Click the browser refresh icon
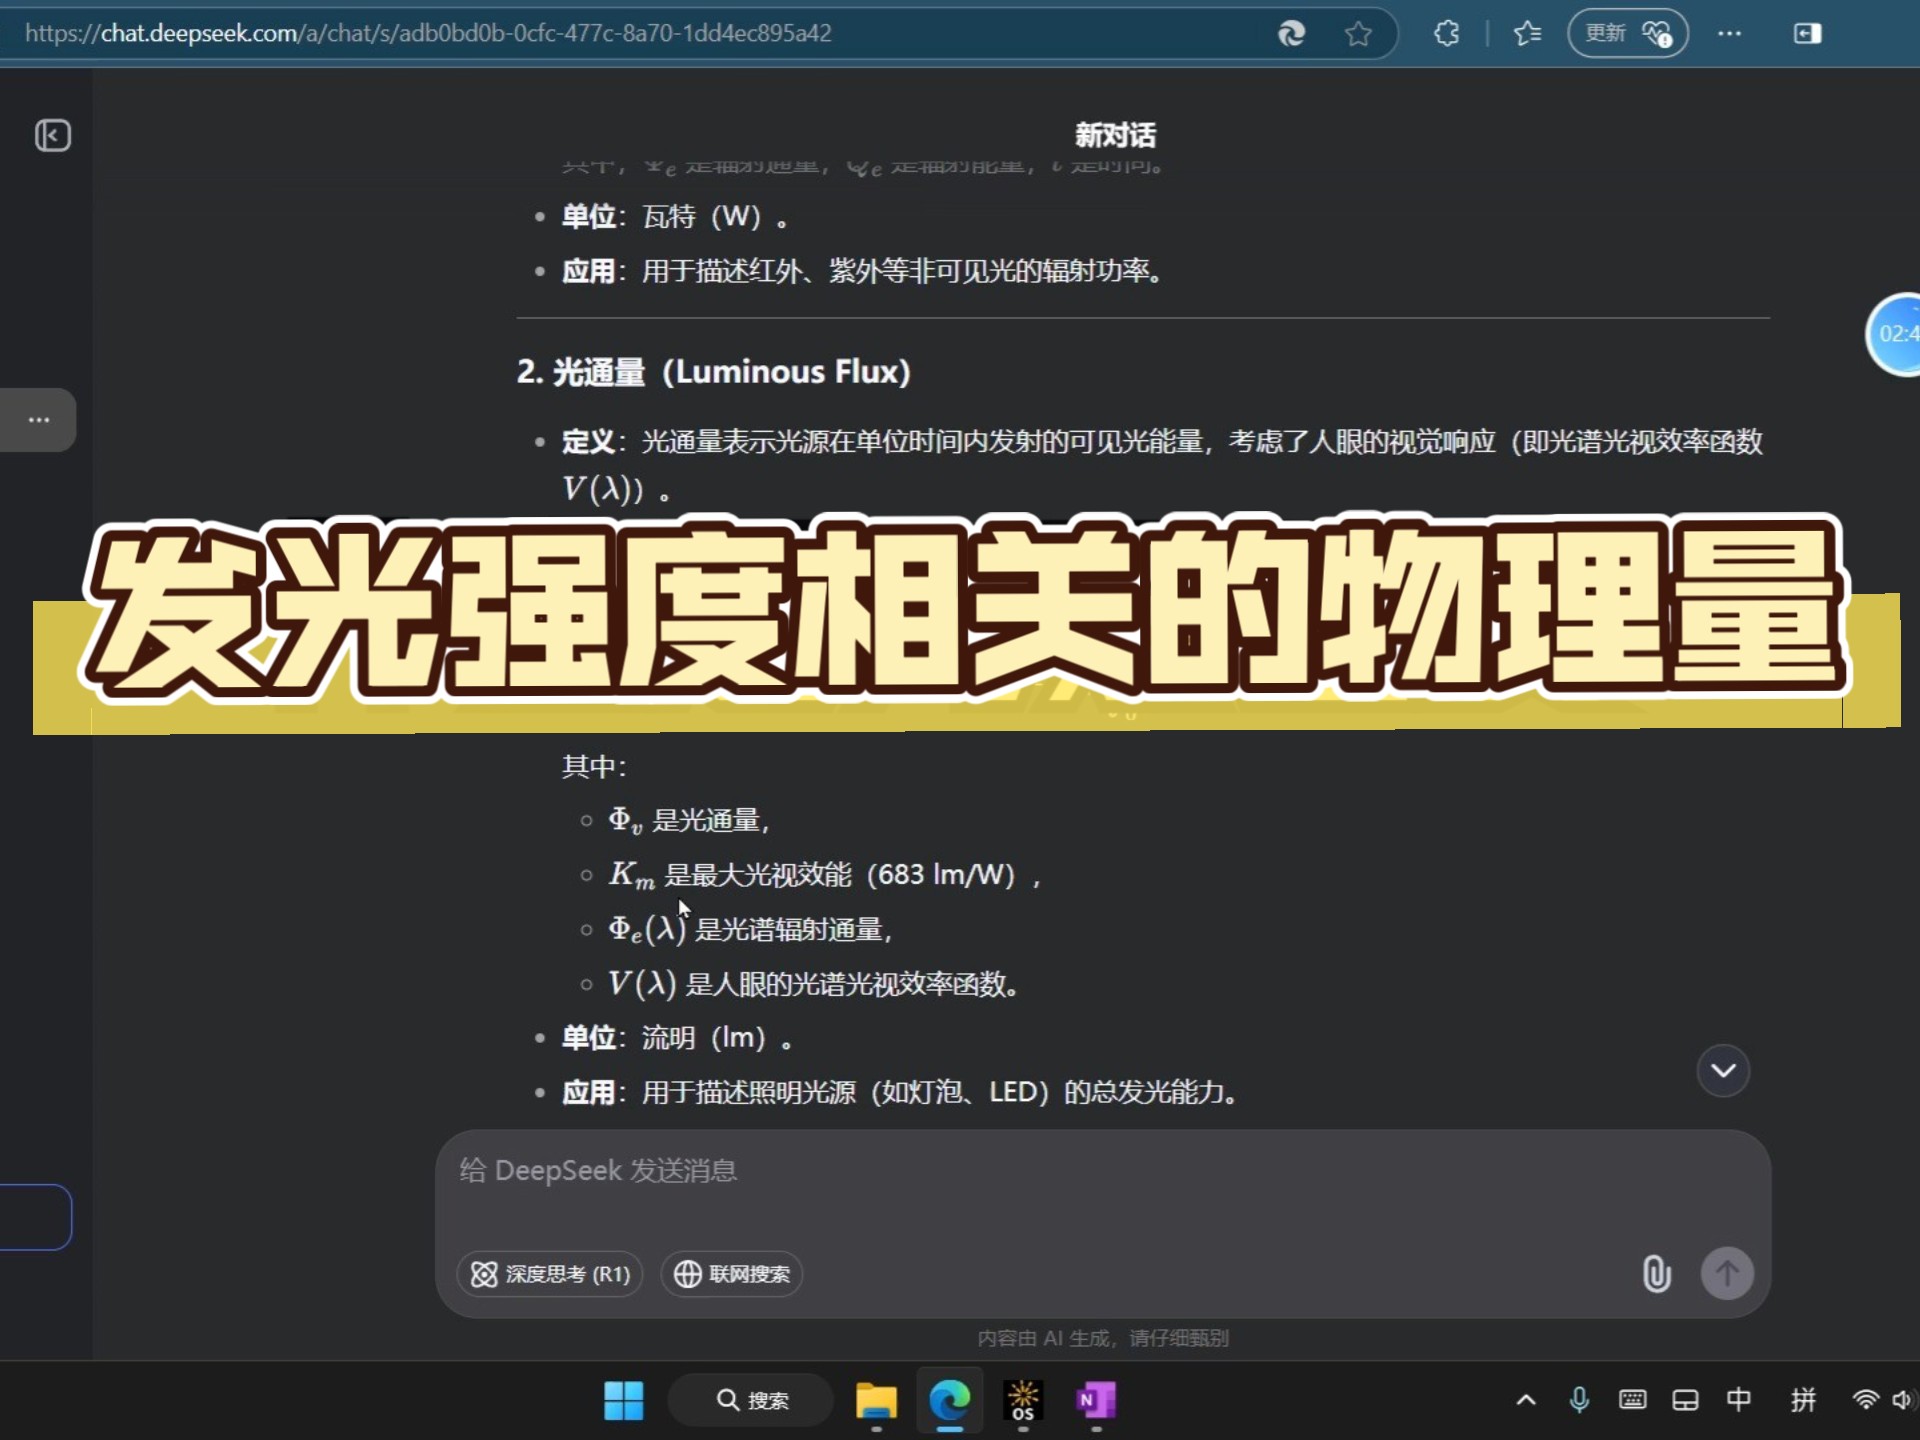The width and height of the screenshot is (1920, 1440). pos(1291,33)
